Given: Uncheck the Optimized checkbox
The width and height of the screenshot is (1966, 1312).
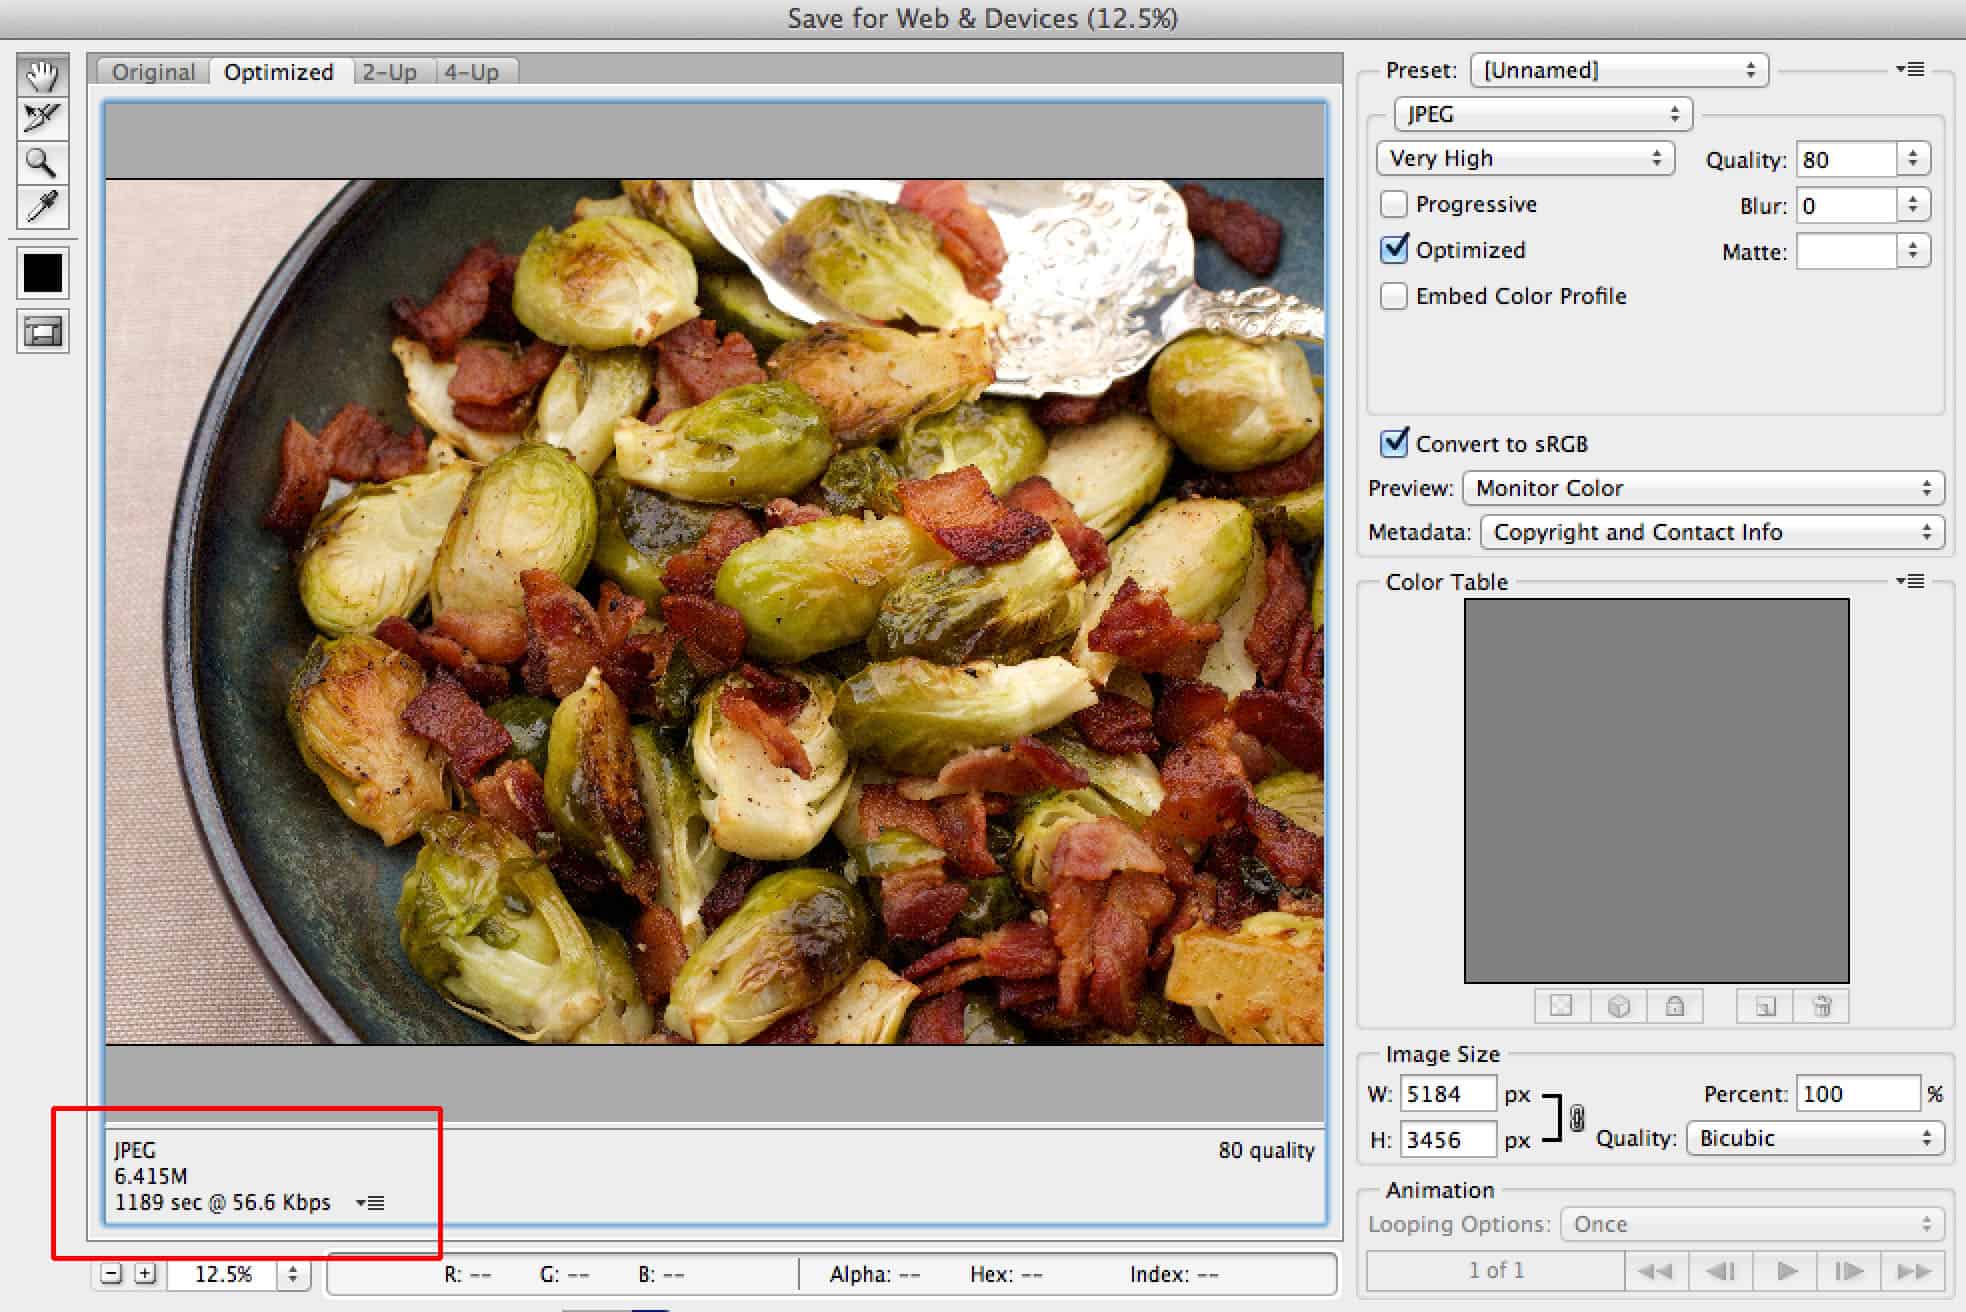Looking at the screenshot, I should point(1393,250).
